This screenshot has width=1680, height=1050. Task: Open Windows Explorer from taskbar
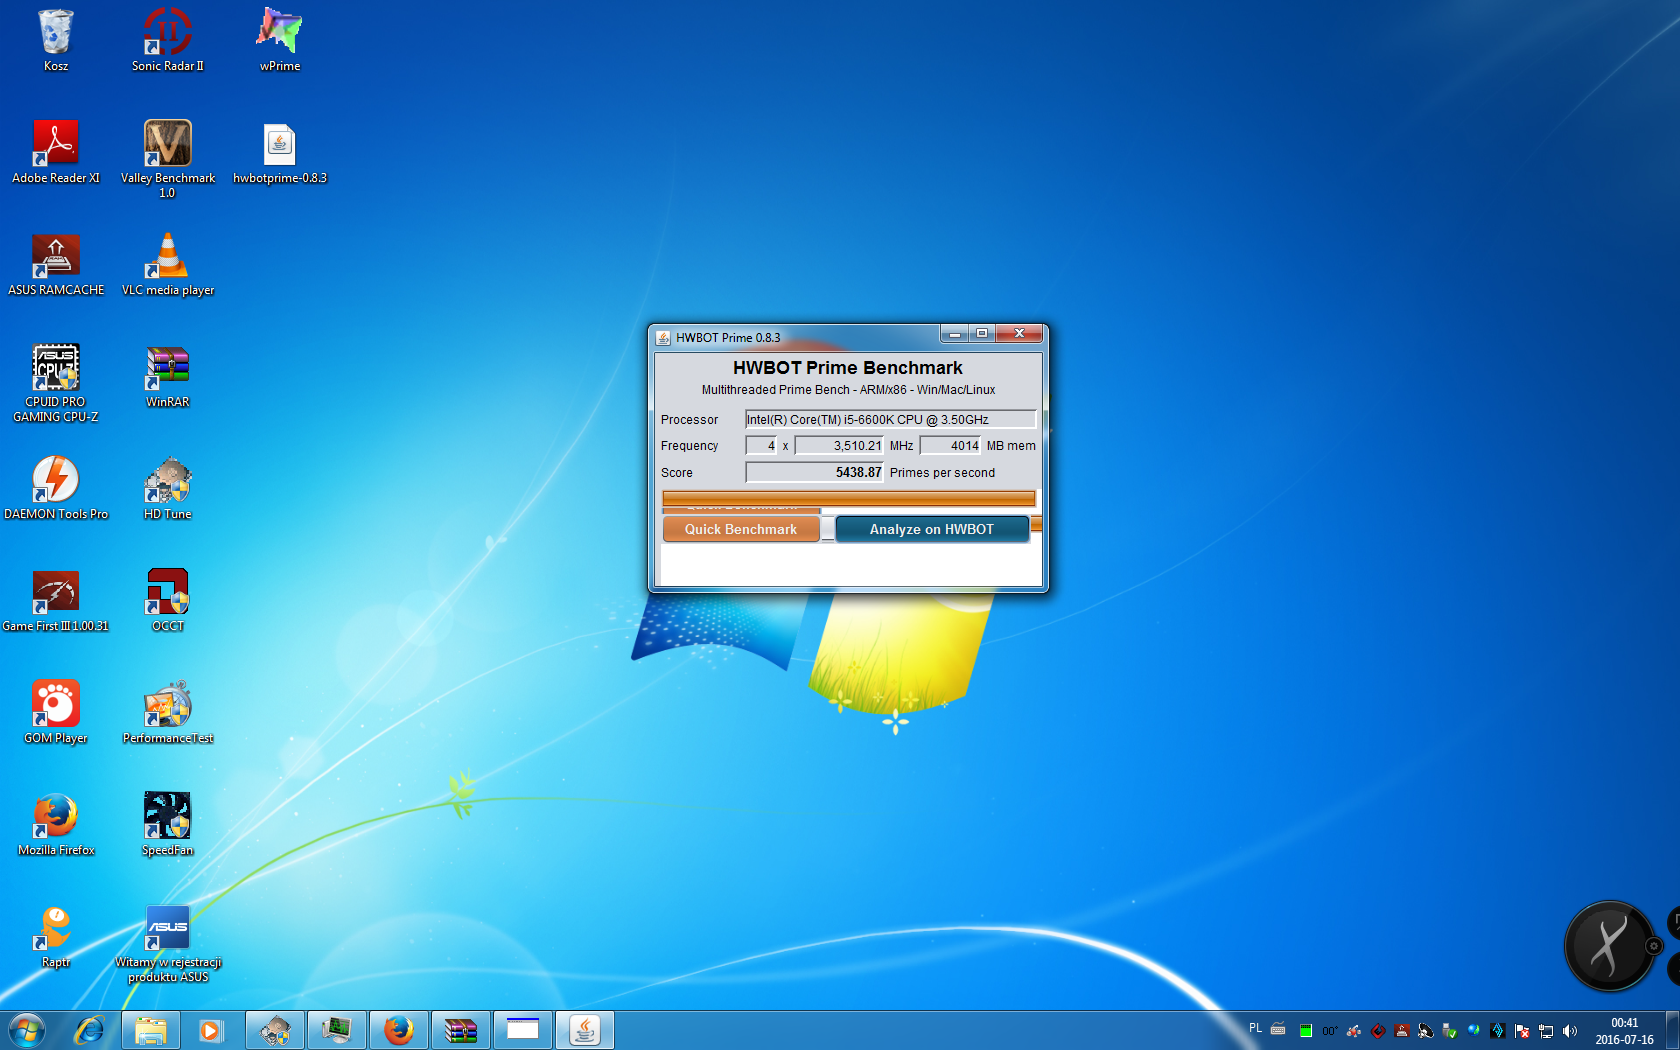pos(151,1030)
